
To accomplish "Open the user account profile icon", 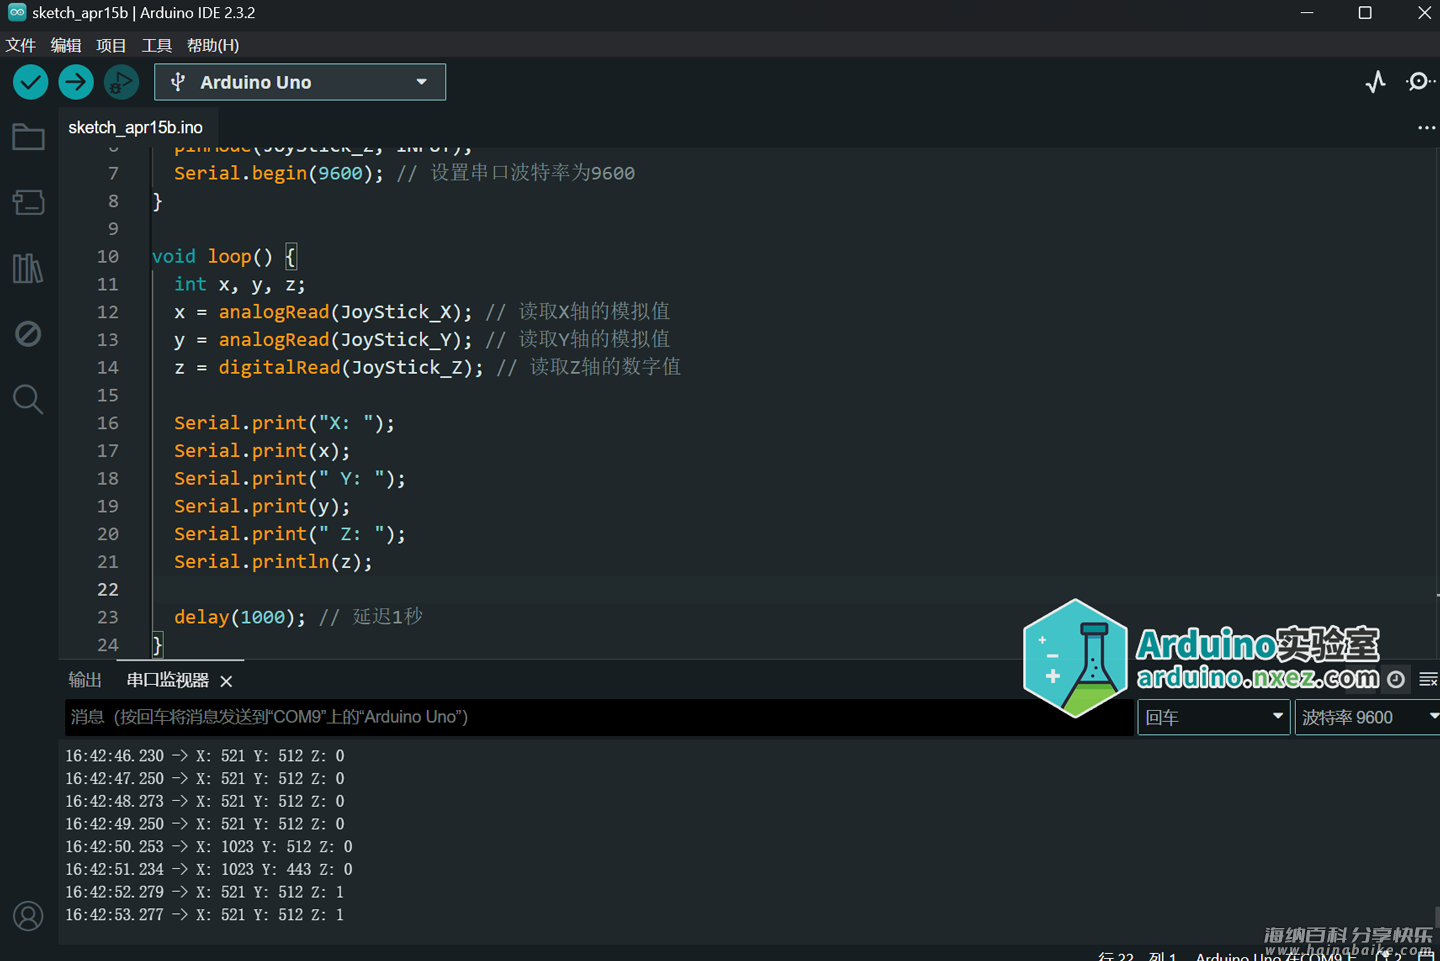I will pyautogui.click(x=28, y=916).
